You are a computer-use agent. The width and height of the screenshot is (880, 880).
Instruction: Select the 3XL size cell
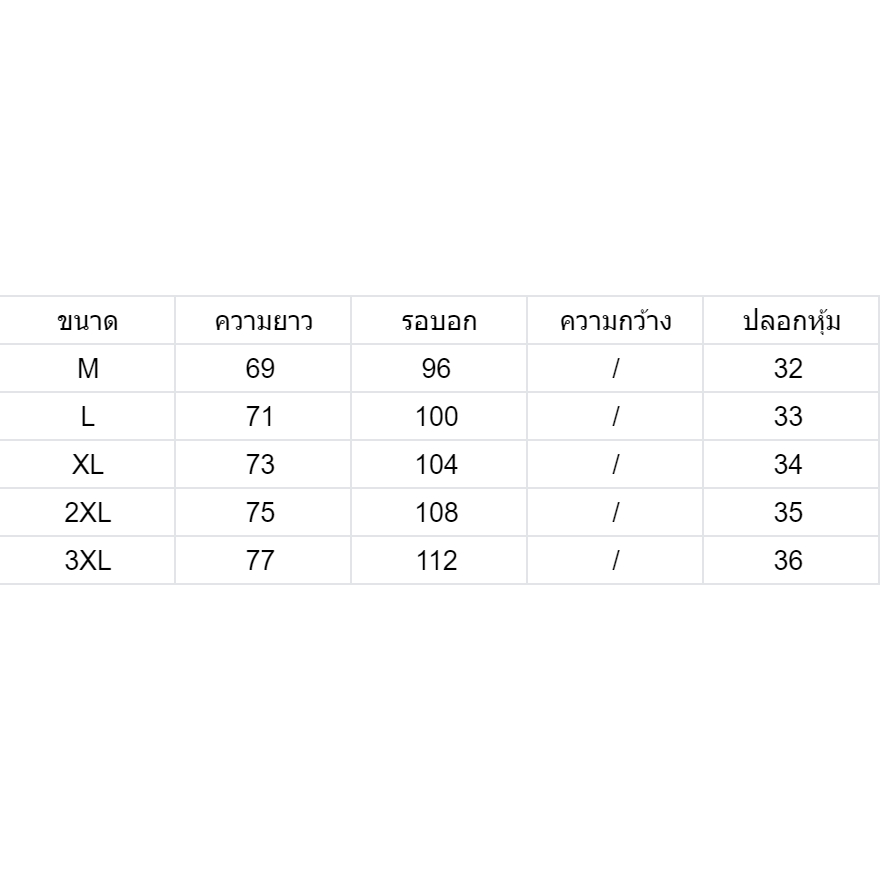click(x=88, y=560)
